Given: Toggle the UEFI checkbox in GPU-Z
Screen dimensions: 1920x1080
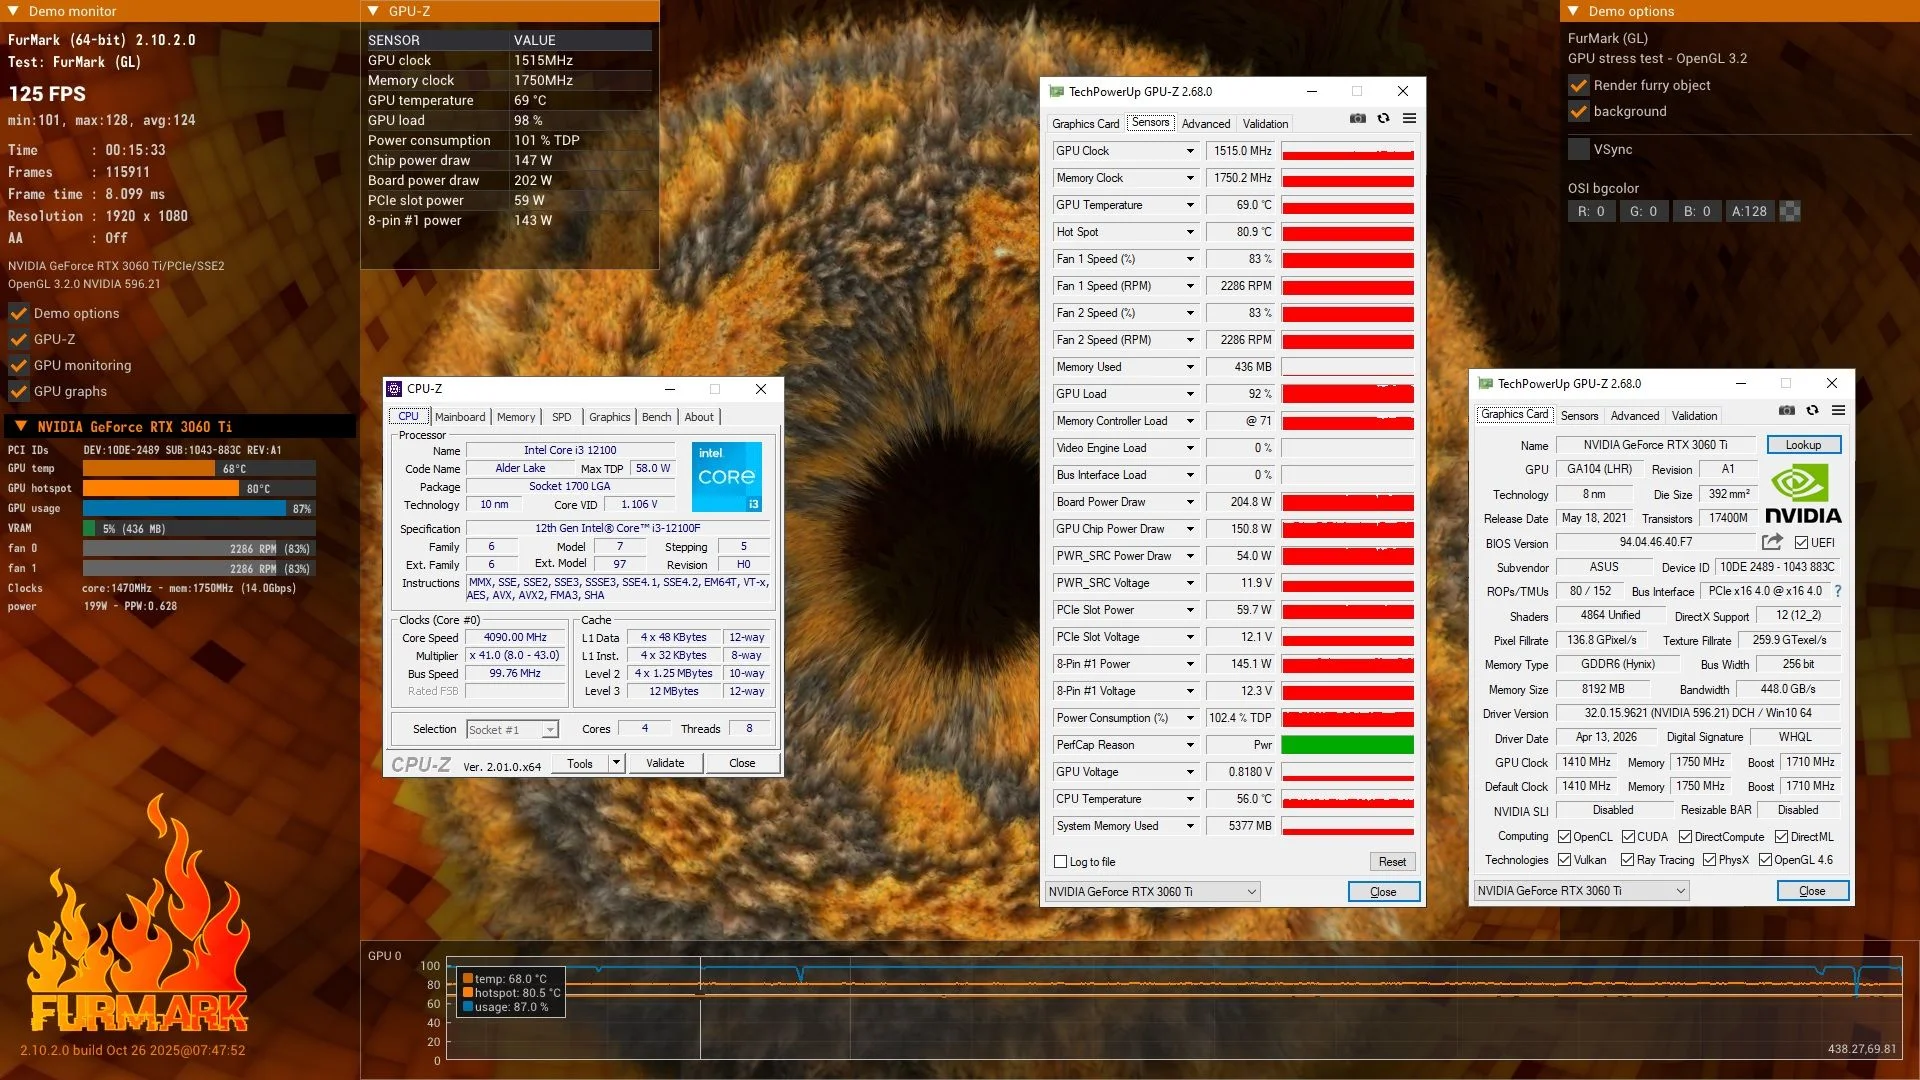Looking at the screenshot, I should 1801,543.
